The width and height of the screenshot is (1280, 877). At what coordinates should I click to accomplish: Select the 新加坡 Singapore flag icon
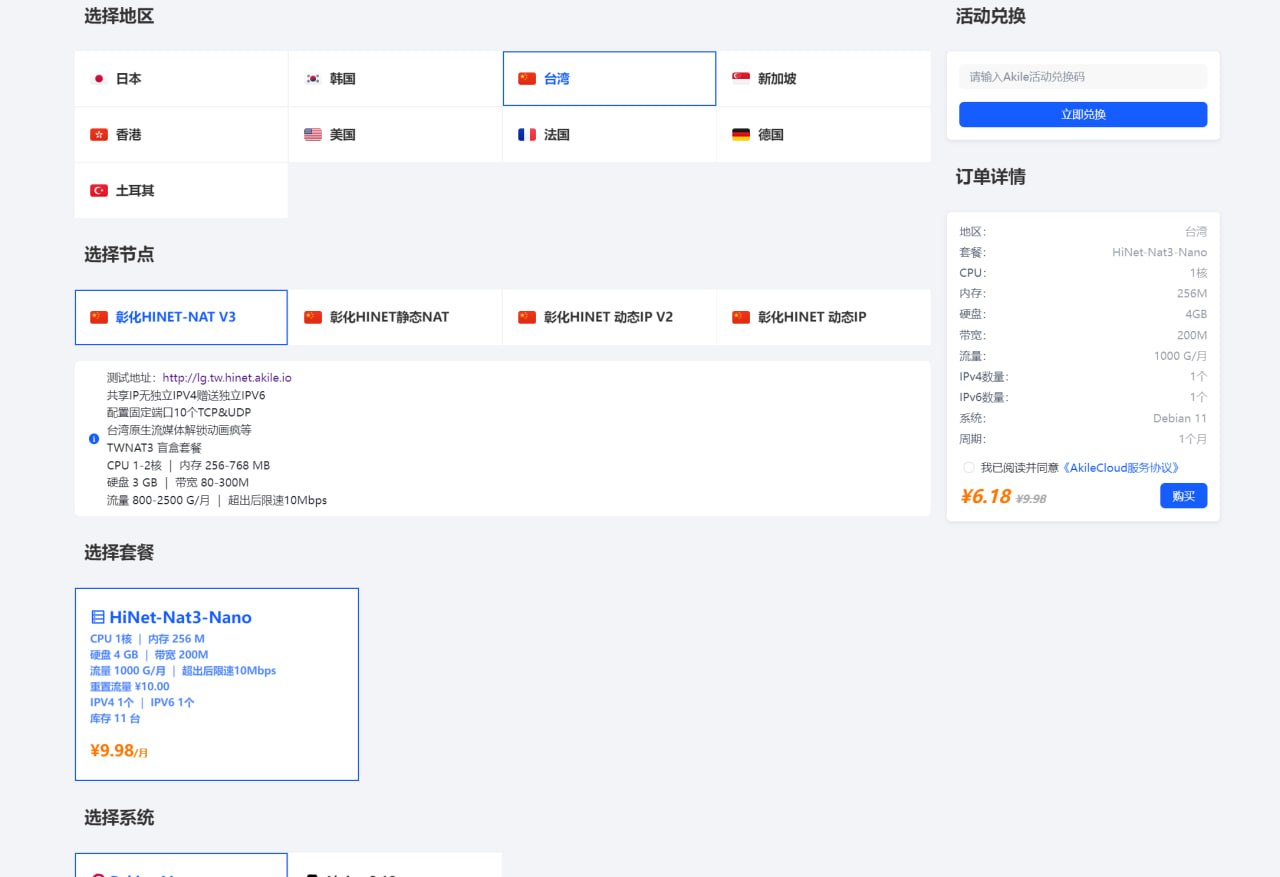click(741, 78)
